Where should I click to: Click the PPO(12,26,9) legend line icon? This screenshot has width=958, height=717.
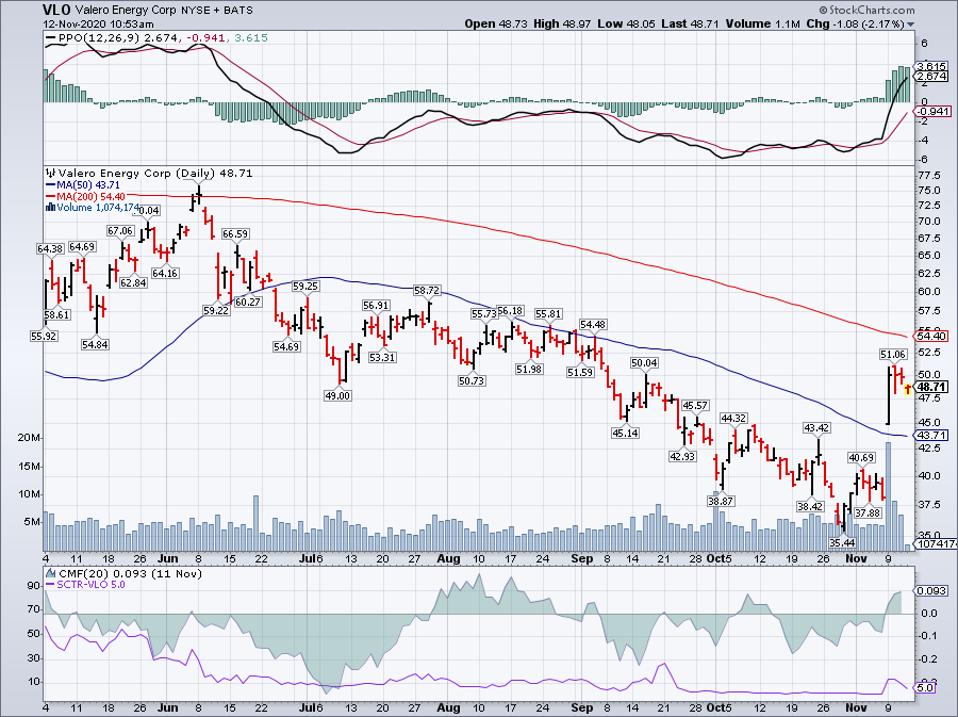click(51, 38)
